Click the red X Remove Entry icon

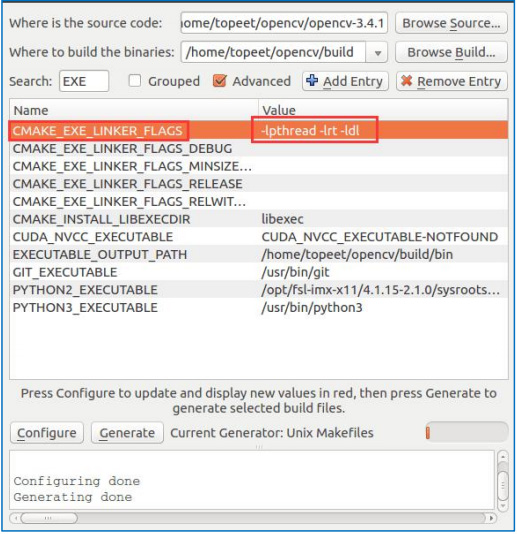click(407, 81)
